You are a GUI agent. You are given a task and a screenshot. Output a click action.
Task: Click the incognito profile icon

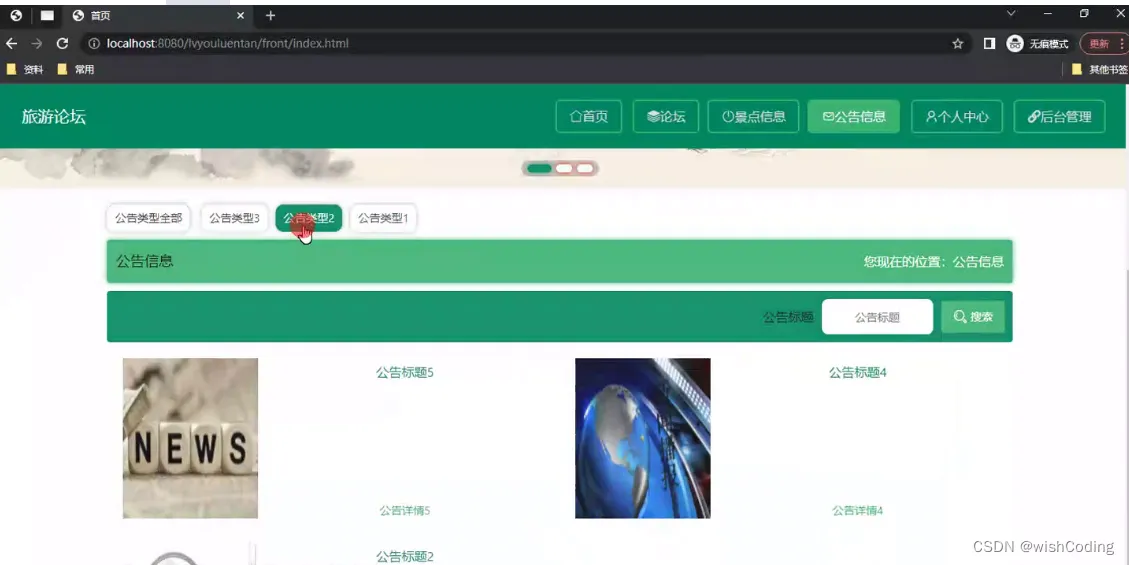(x=1015, y=44)
